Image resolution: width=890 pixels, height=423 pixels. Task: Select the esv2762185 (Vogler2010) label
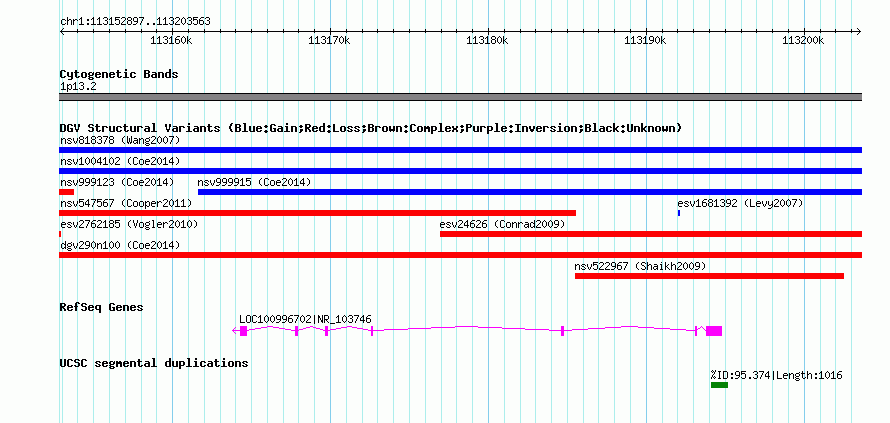[x=129, y=224]
